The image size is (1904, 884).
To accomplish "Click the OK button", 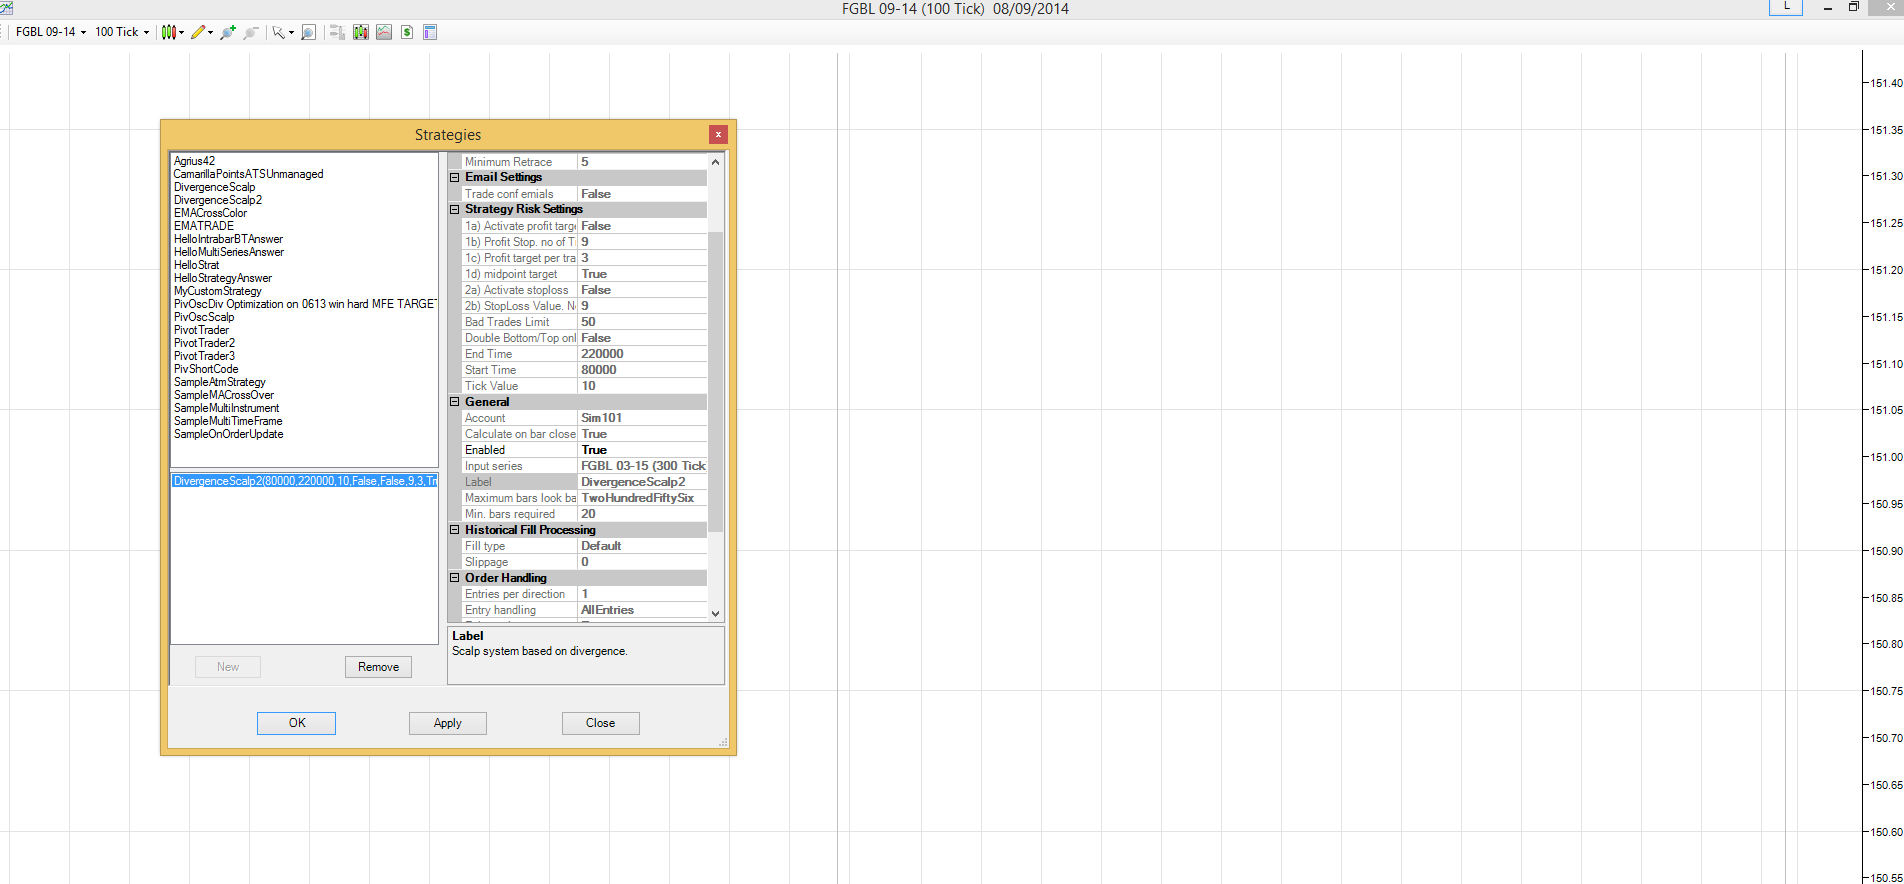I will point(297,723).
